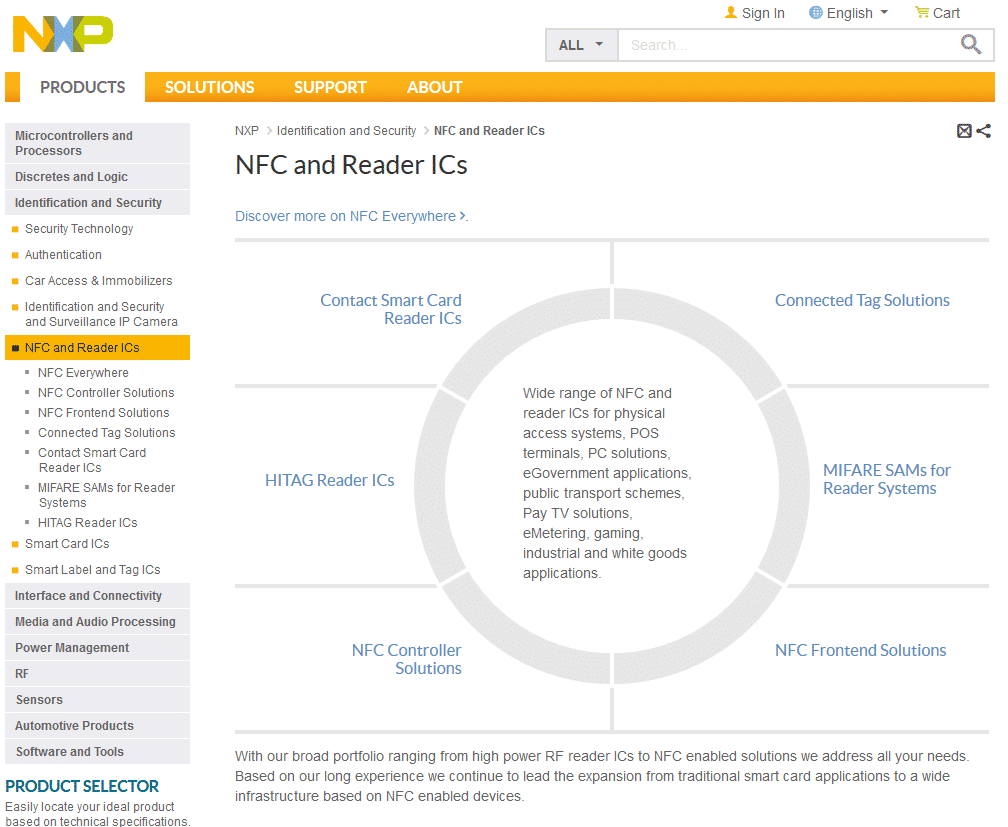Follow Discover more on NFC Everywhere link
The image size is (1008, 827).
click(351, 216)
